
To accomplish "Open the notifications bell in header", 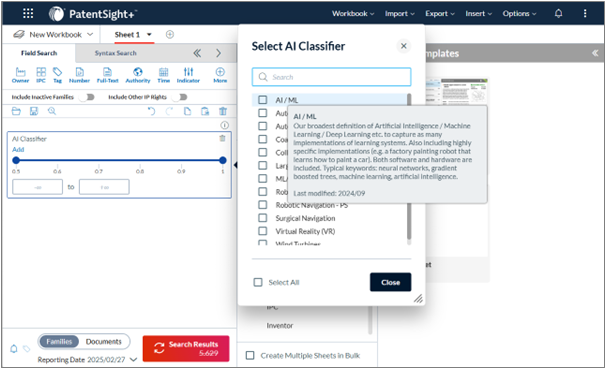I will pyautogui.click(x=558, y=14).
